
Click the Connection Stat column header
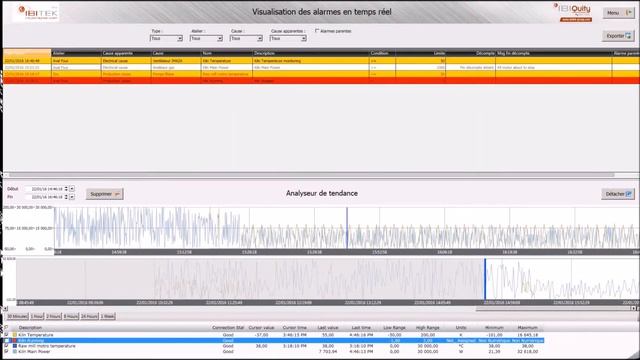click(x=228, y=328)
